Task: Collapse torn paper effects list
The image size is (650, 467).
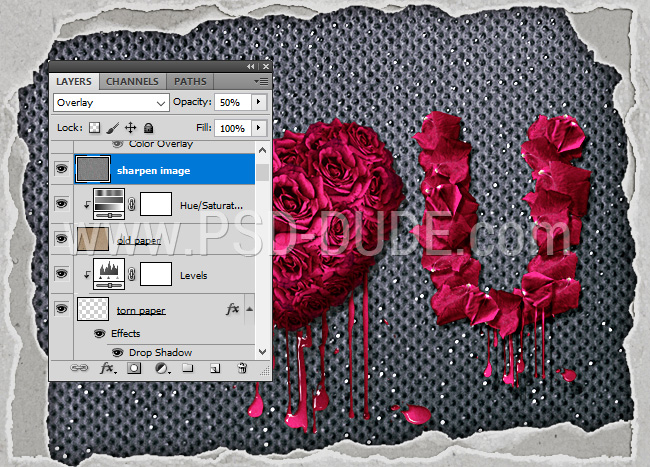Action: 250,309
